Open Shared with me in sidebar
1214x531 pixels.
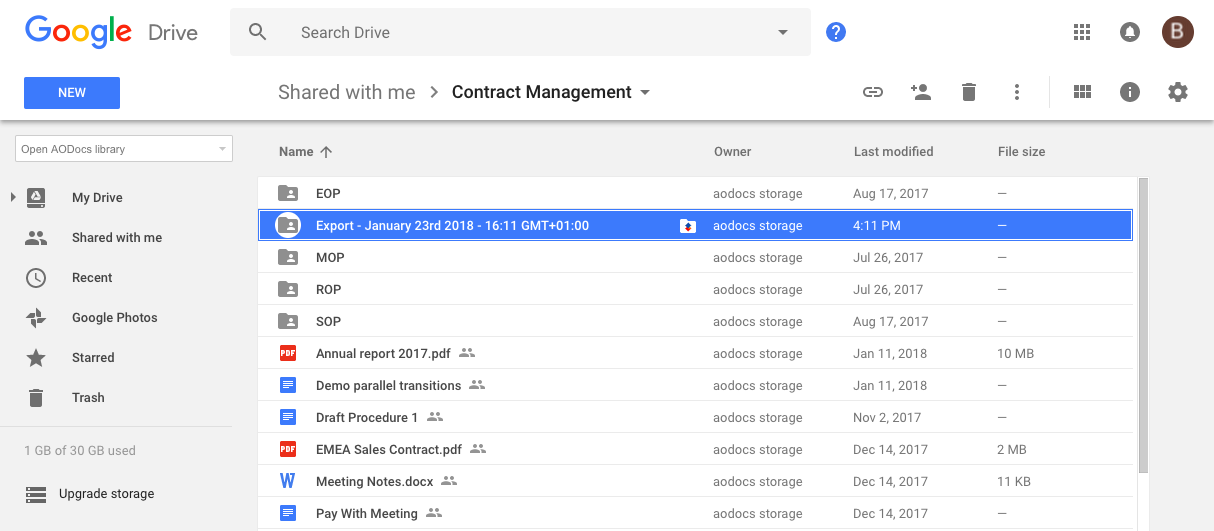point(117,238)
